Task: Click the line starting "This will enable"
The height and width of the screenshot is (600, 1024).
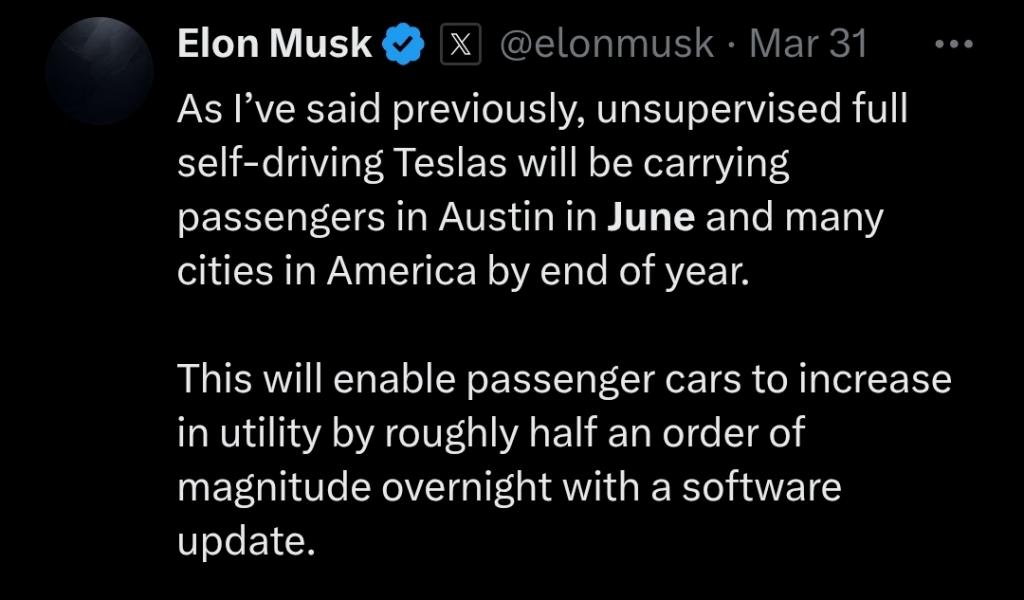Action: coord(564,381)
